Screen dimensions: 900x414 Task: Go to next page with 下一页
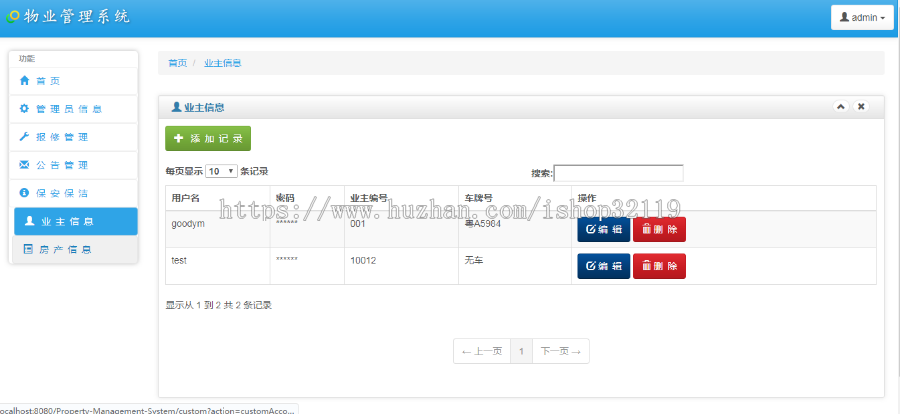pos(561,351)
